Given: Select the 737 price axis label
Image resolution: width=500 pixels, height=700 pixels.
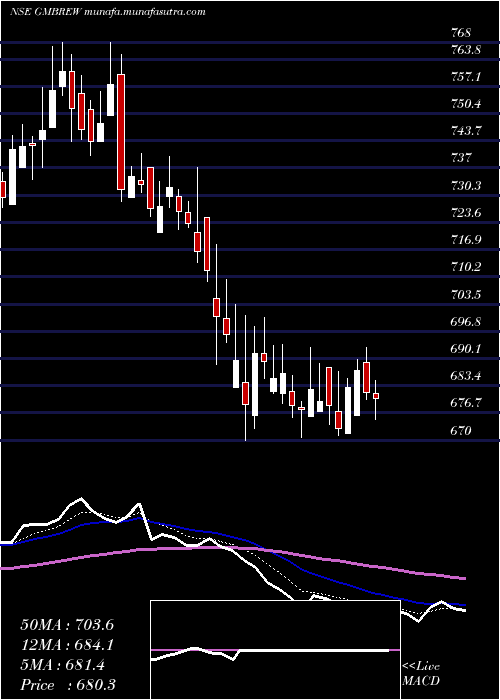Looking at the screenshot, I should pos(461,158).
